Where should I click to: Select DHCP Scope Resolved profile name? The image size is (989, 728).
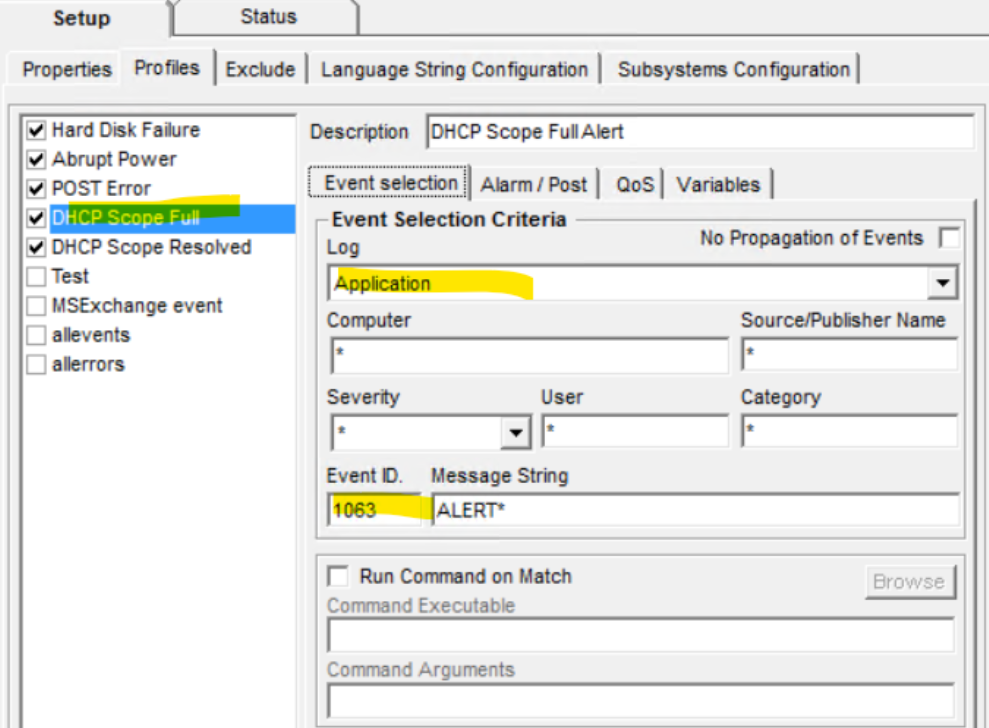coord(151,247)
